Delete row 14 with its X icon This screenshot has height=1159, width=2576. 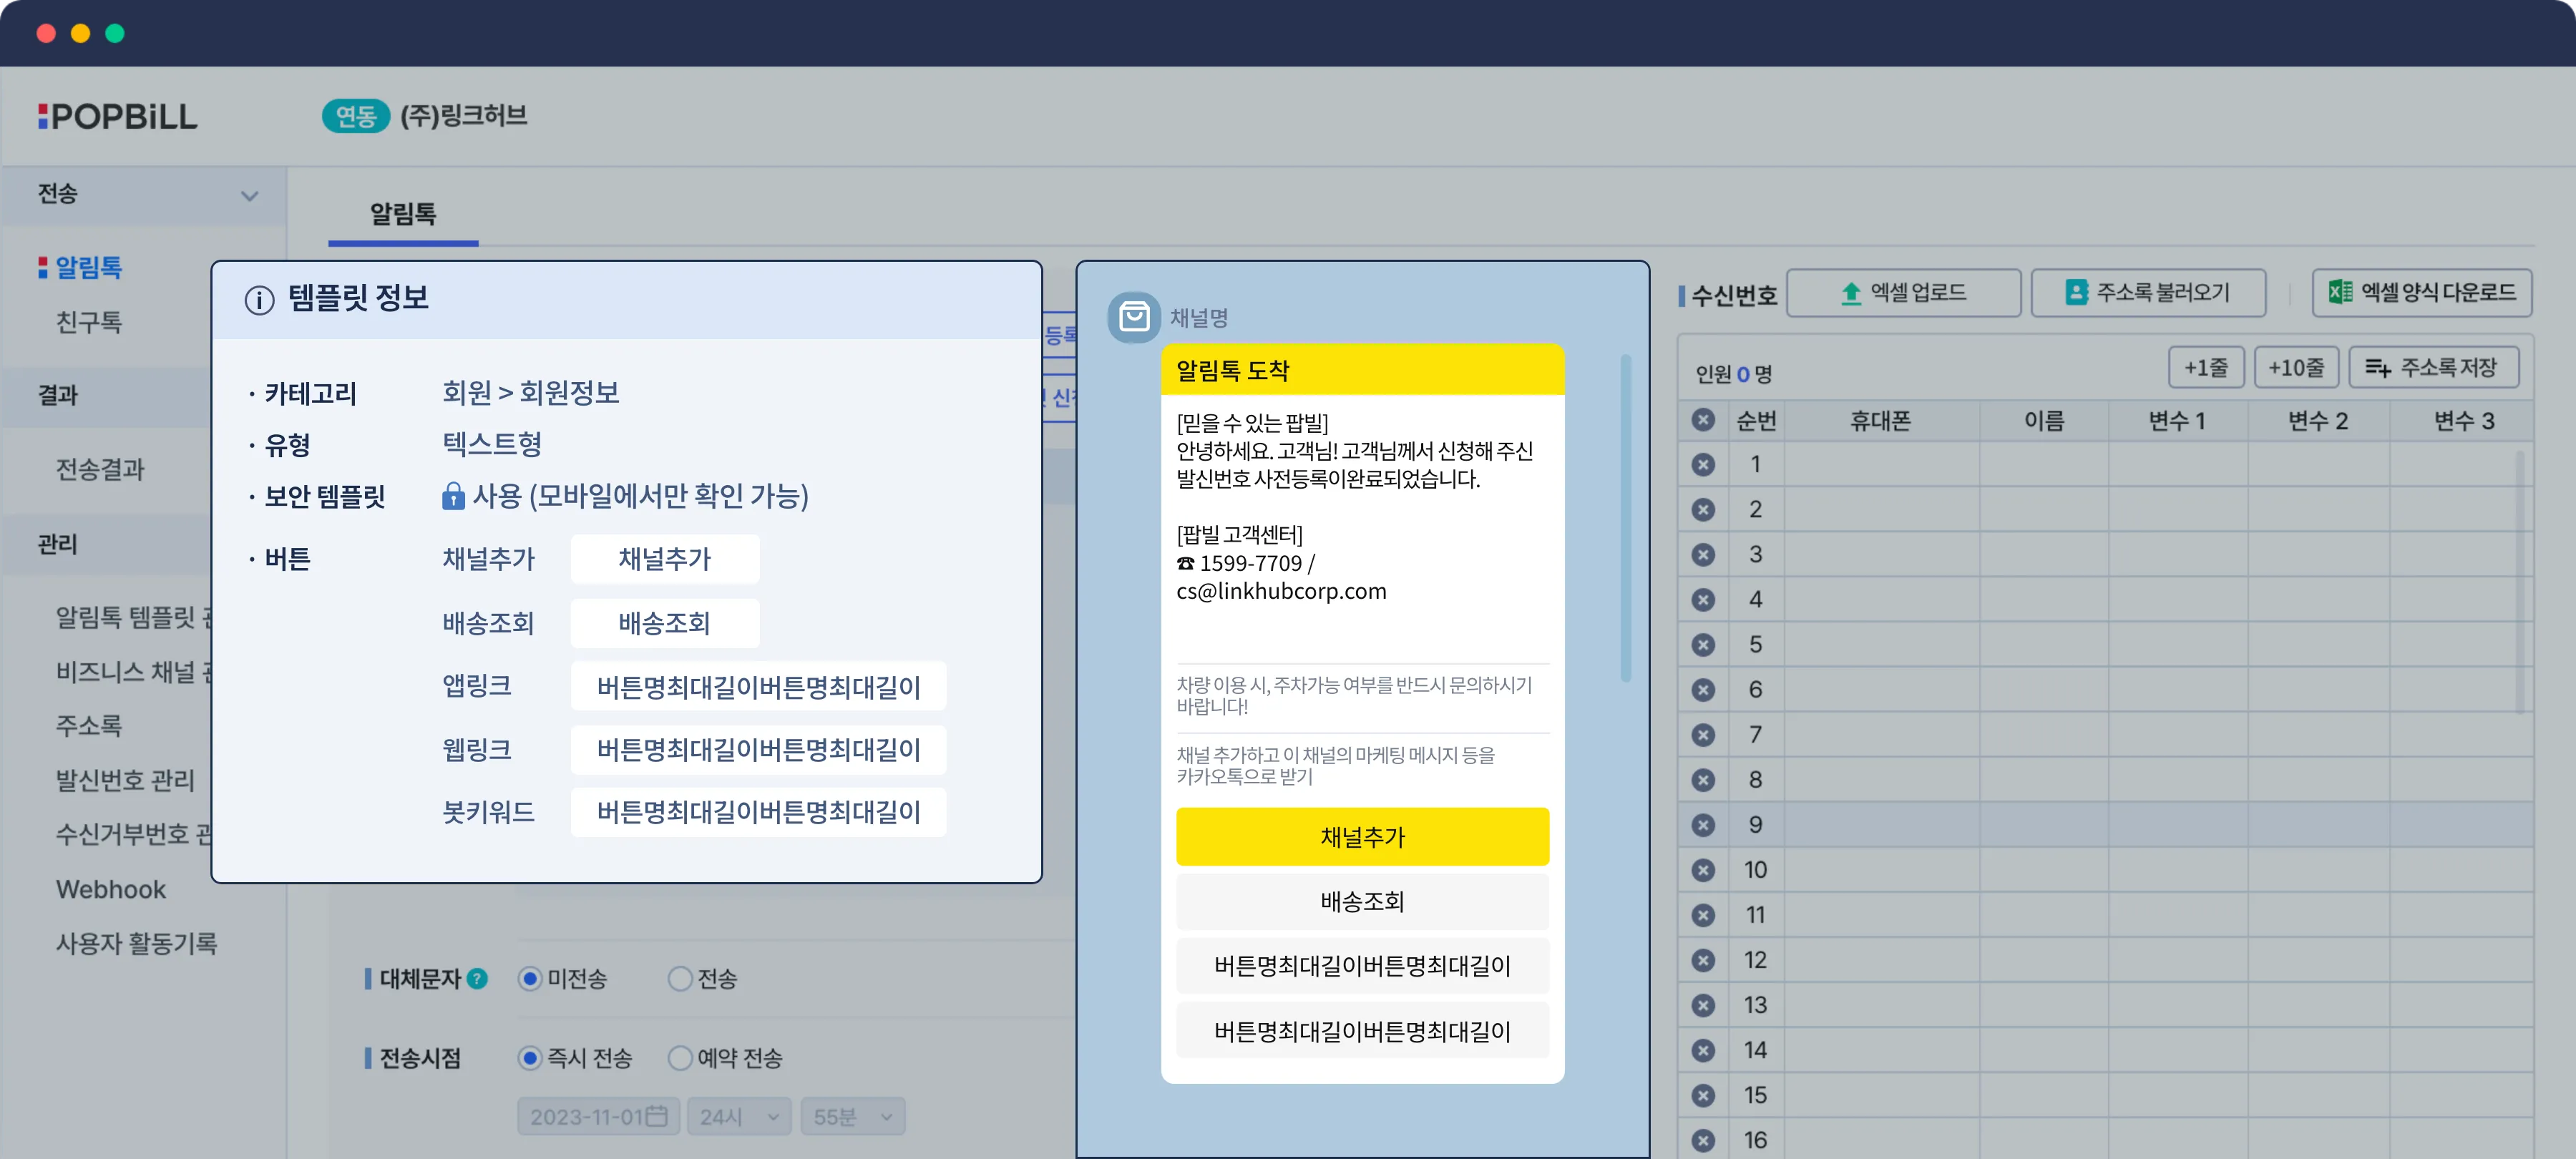(1703, 1050)
